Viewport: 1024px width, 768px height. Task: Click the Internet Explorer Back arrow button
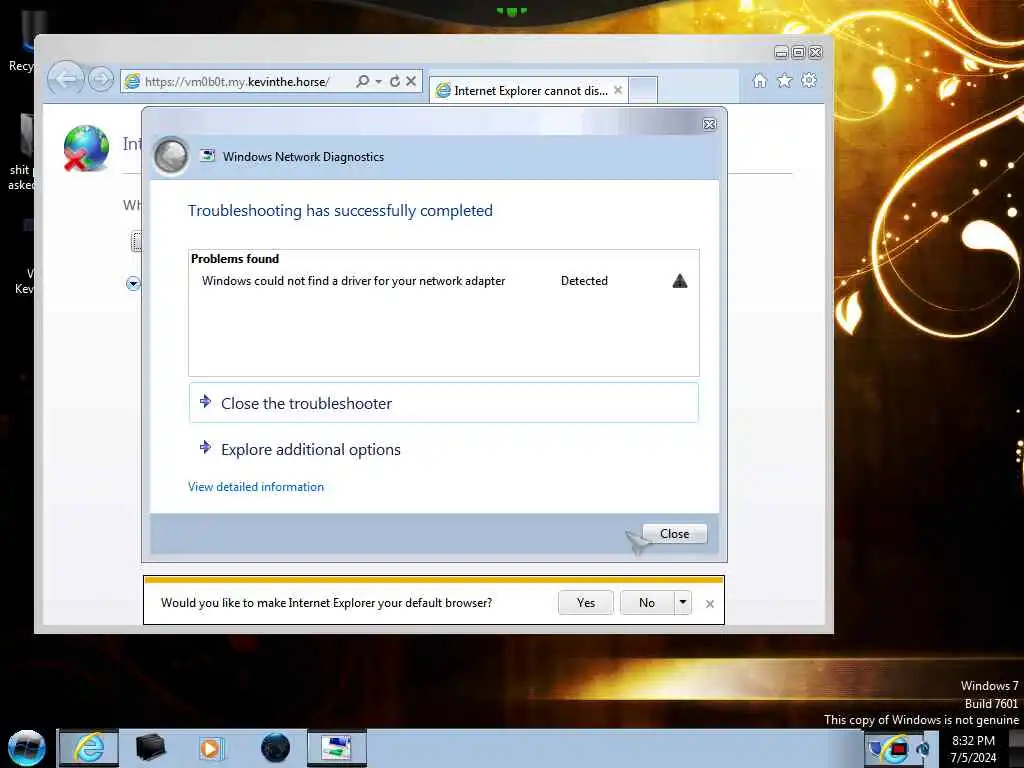(65, 79)
